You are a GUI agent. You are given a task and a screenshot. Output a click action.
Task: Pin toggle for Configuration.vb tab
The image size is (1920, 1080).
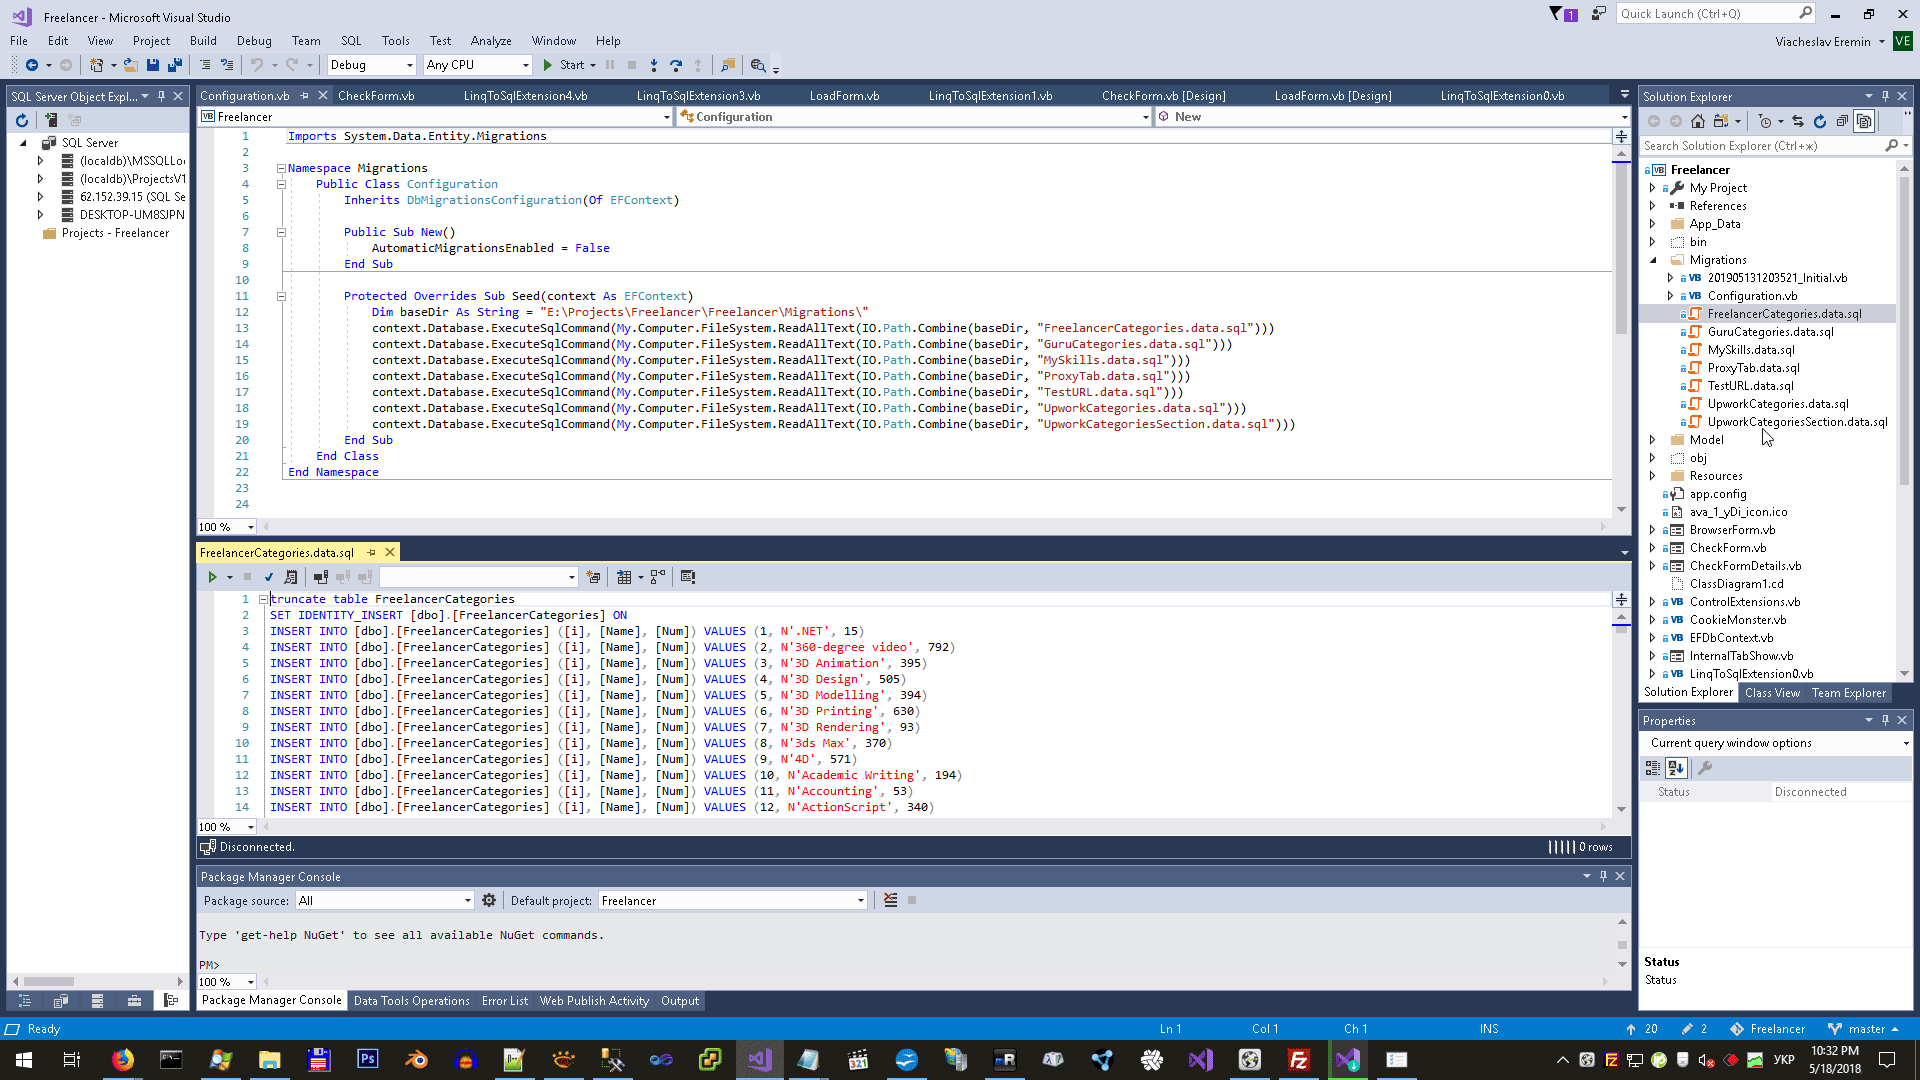[304, 96]
